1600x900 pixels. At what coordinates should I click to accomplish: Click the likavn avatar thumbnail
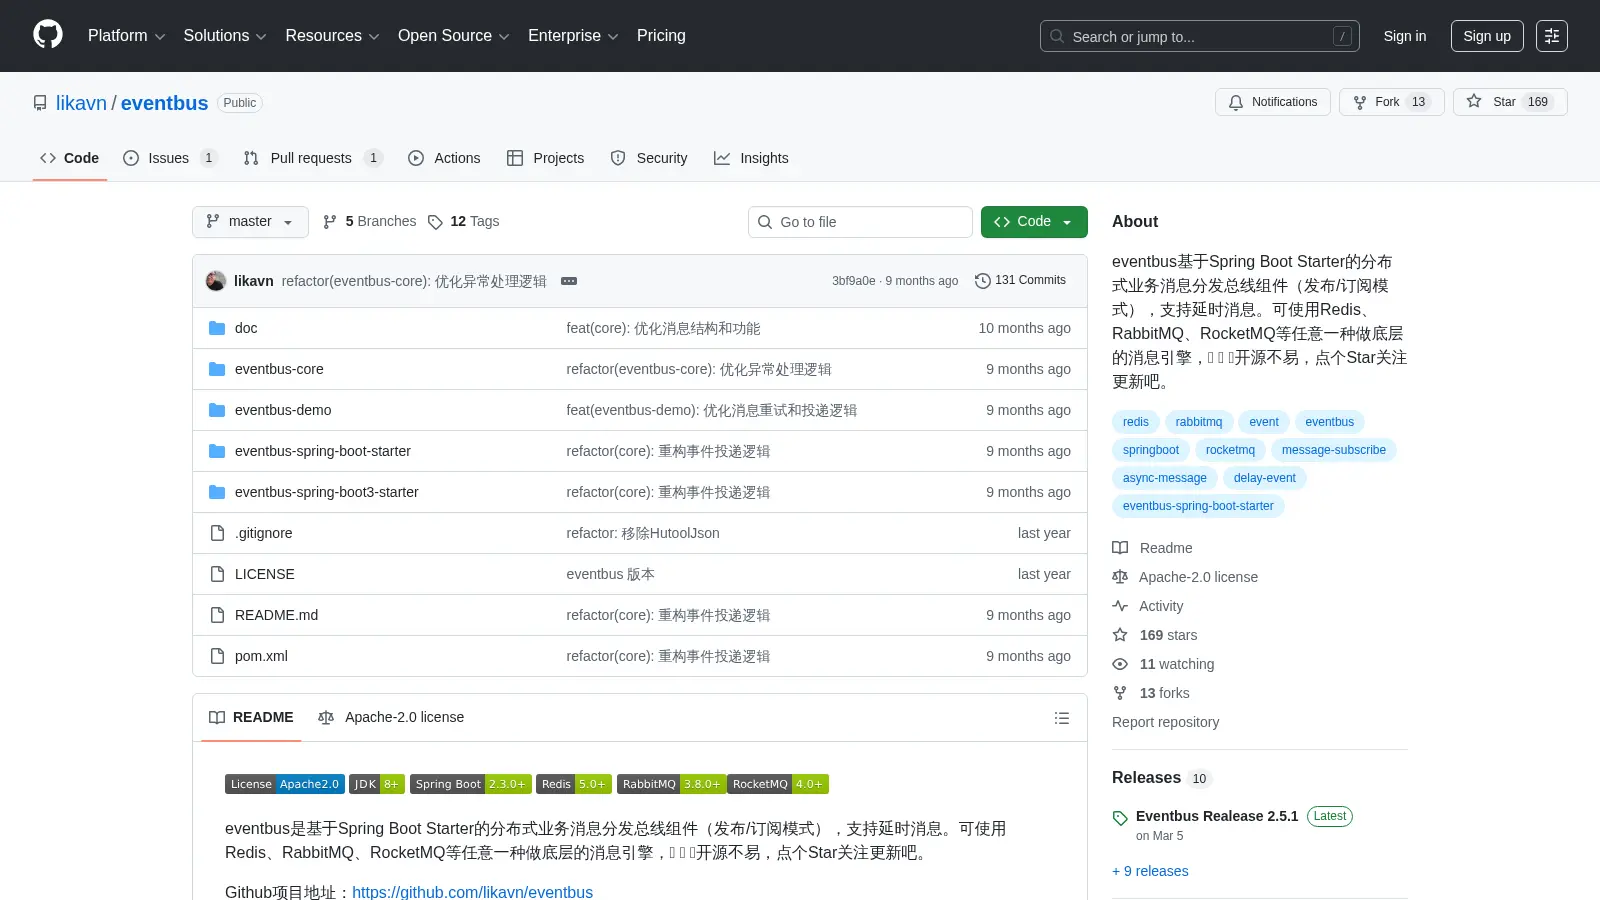pos(216,281)
